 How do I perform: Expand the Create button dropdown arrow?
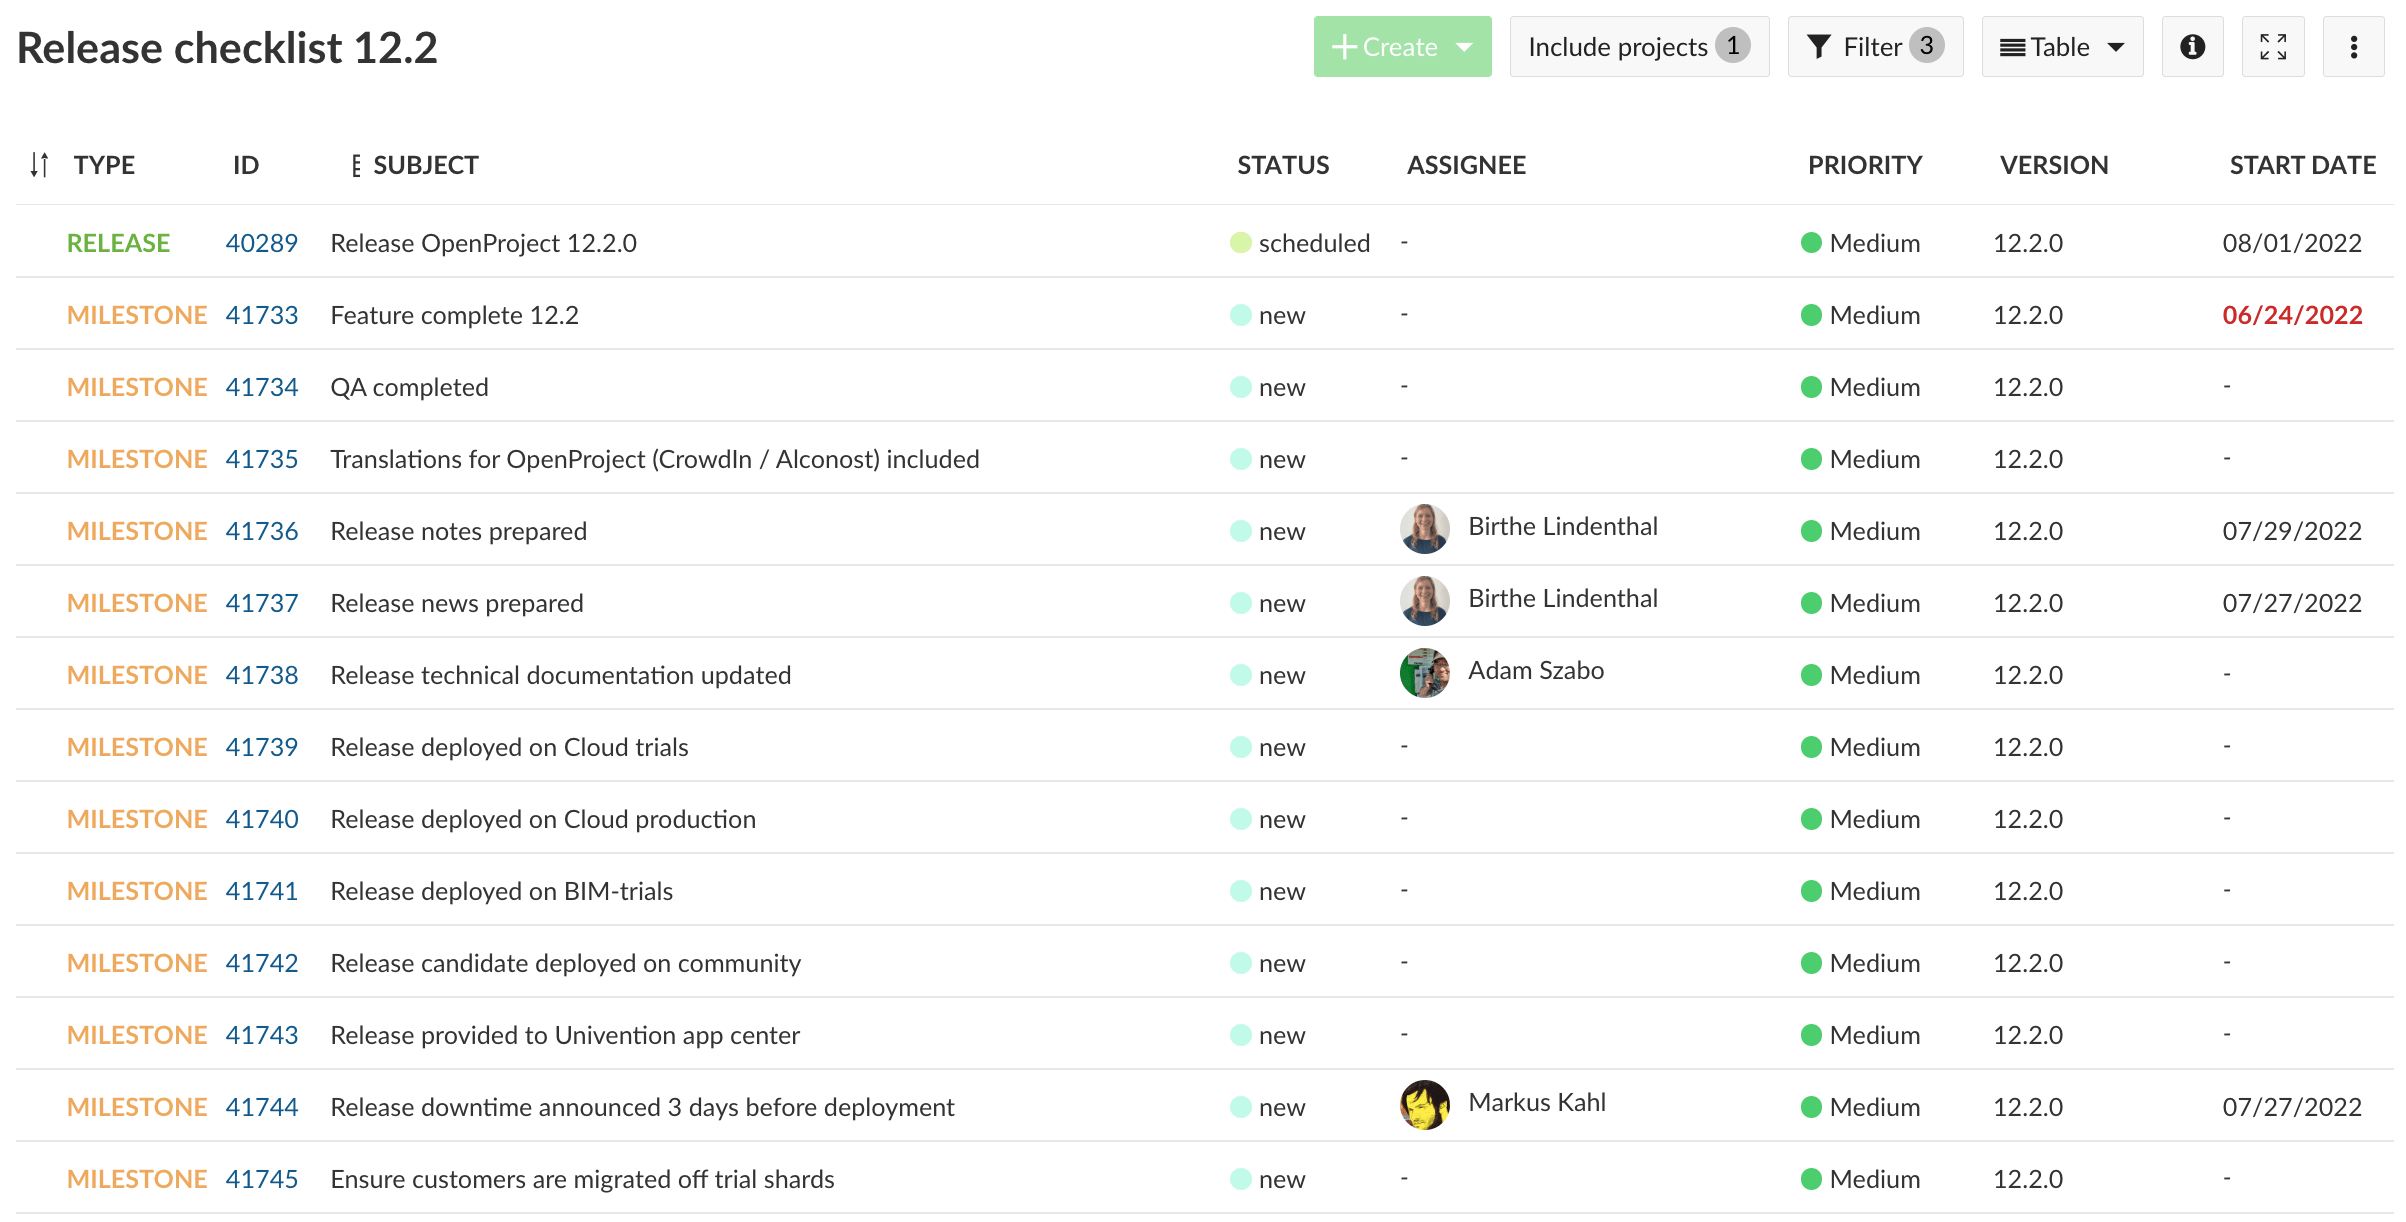(1466, 47)
